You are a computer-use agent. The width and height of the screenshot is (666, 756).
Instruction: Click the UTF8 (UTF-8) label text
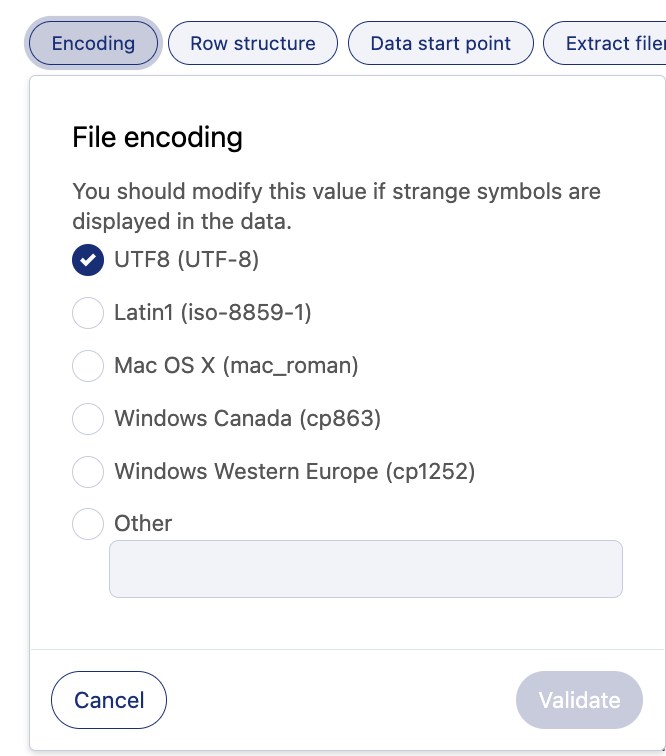[186, 261]
